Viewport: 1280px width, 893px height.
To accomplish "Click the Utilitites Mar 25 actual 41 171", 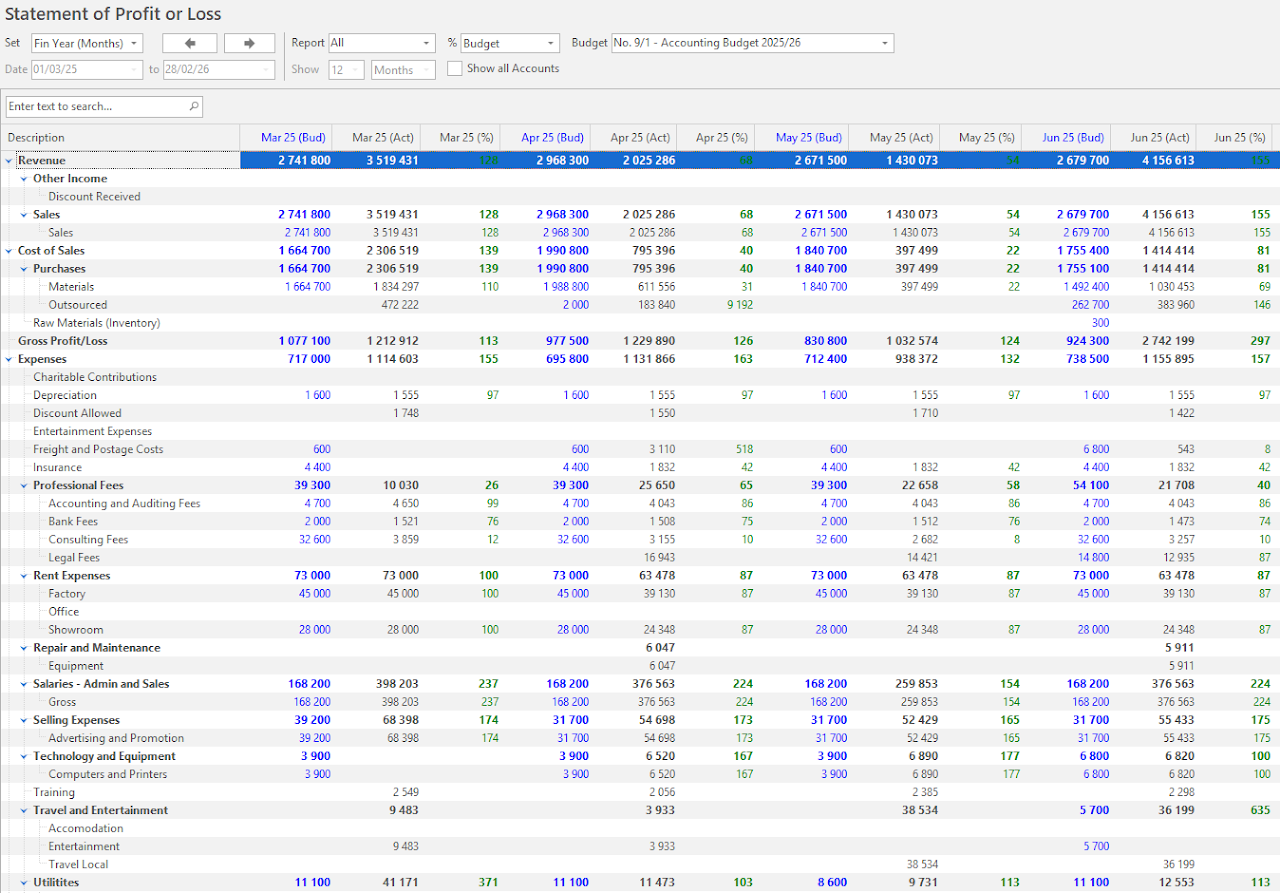I will pos(400,882).
